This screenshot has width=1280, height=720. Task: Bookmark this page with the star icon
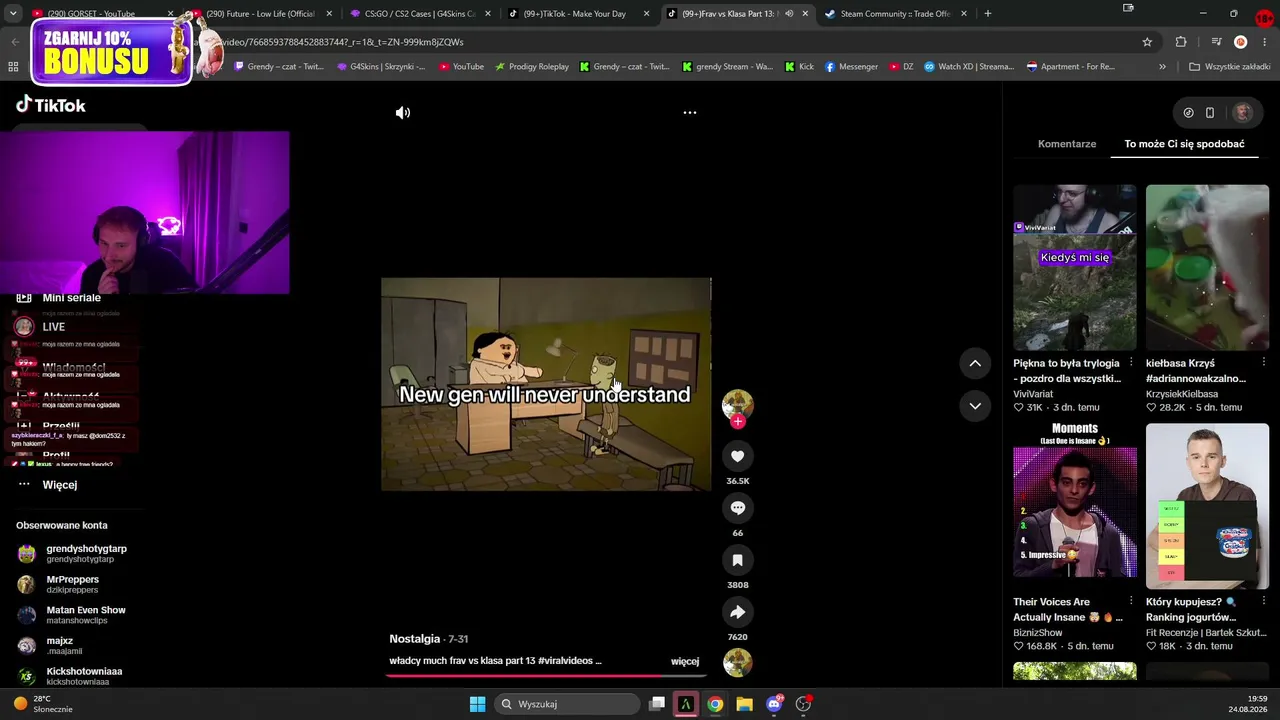pyautogui.click(x=1147, y=42)
